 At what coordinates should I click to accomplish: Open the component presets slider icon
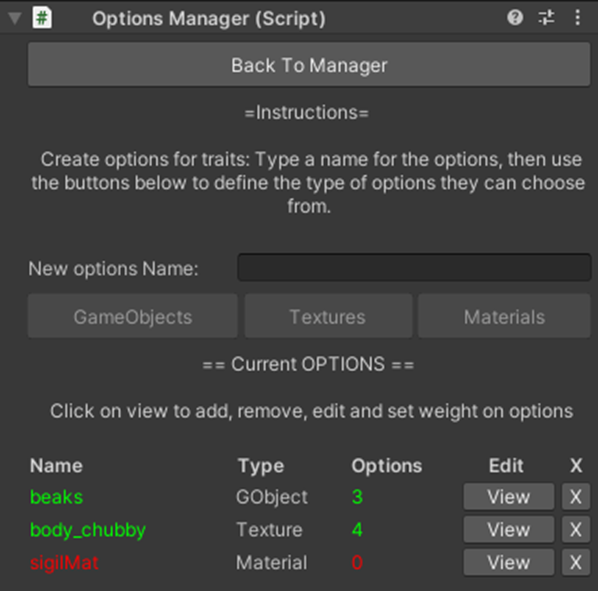point(546,18)
